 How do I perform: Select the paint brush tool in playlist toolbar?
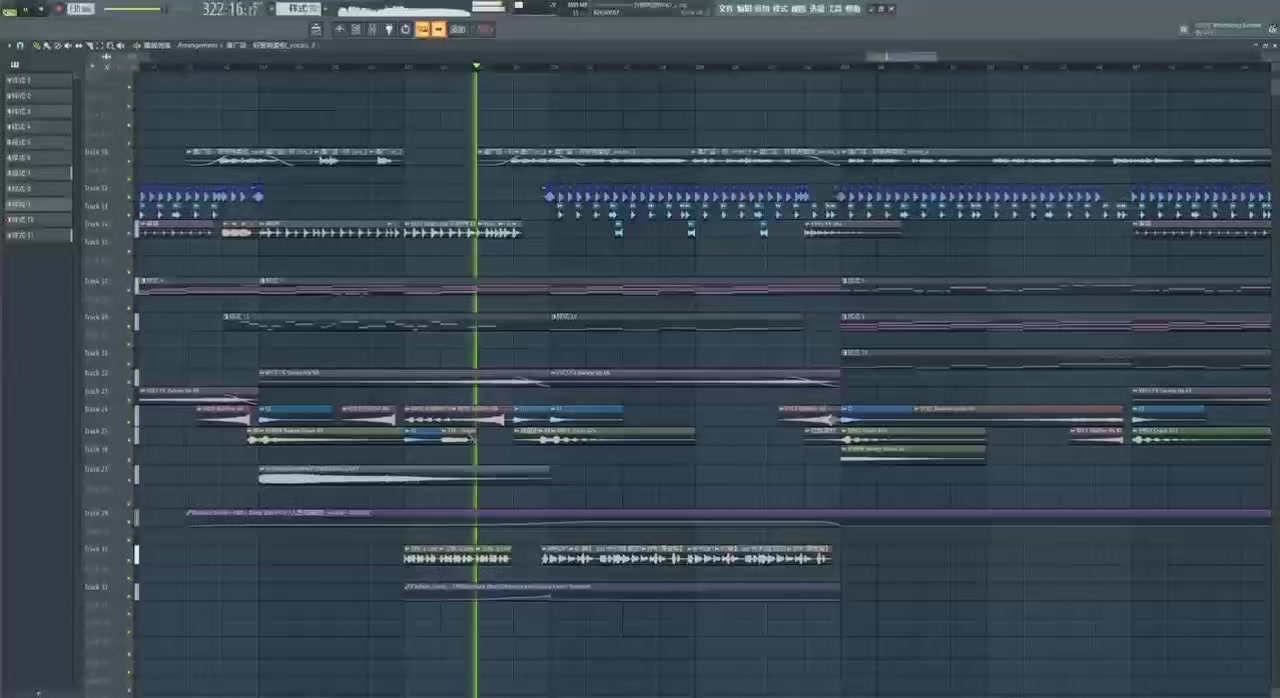tap(46, 46)
